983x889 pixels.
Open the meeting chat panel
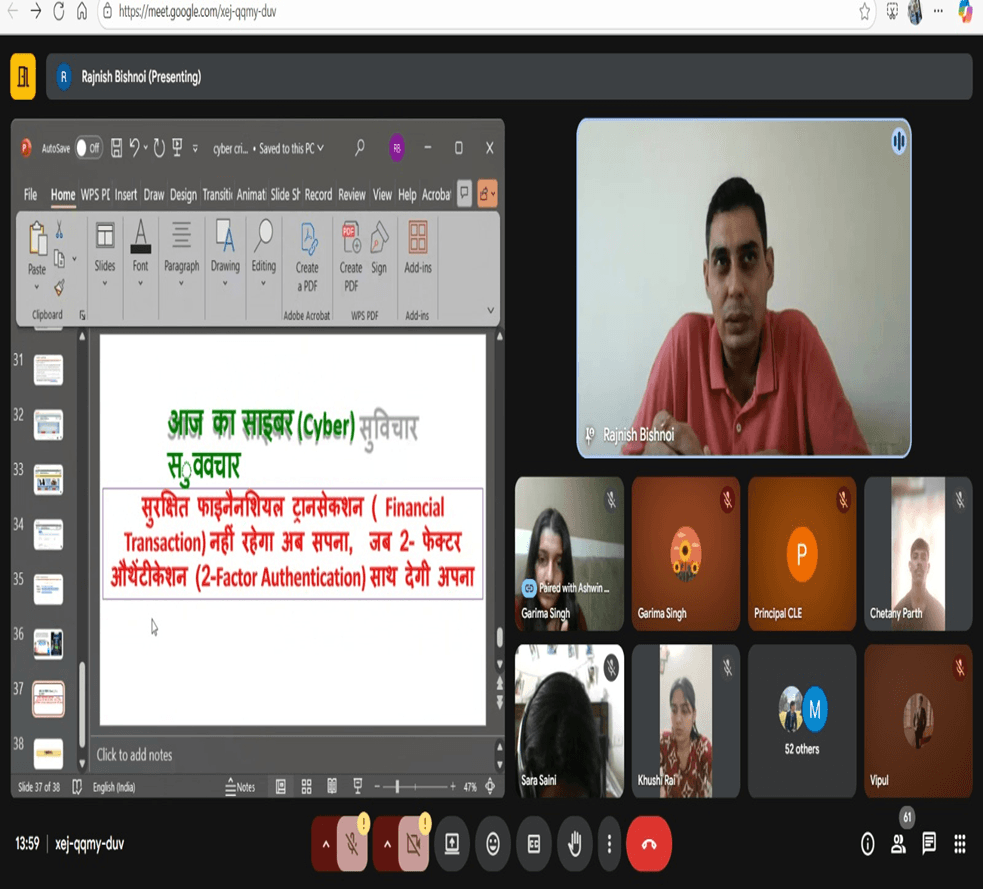(x=929, y=844)
